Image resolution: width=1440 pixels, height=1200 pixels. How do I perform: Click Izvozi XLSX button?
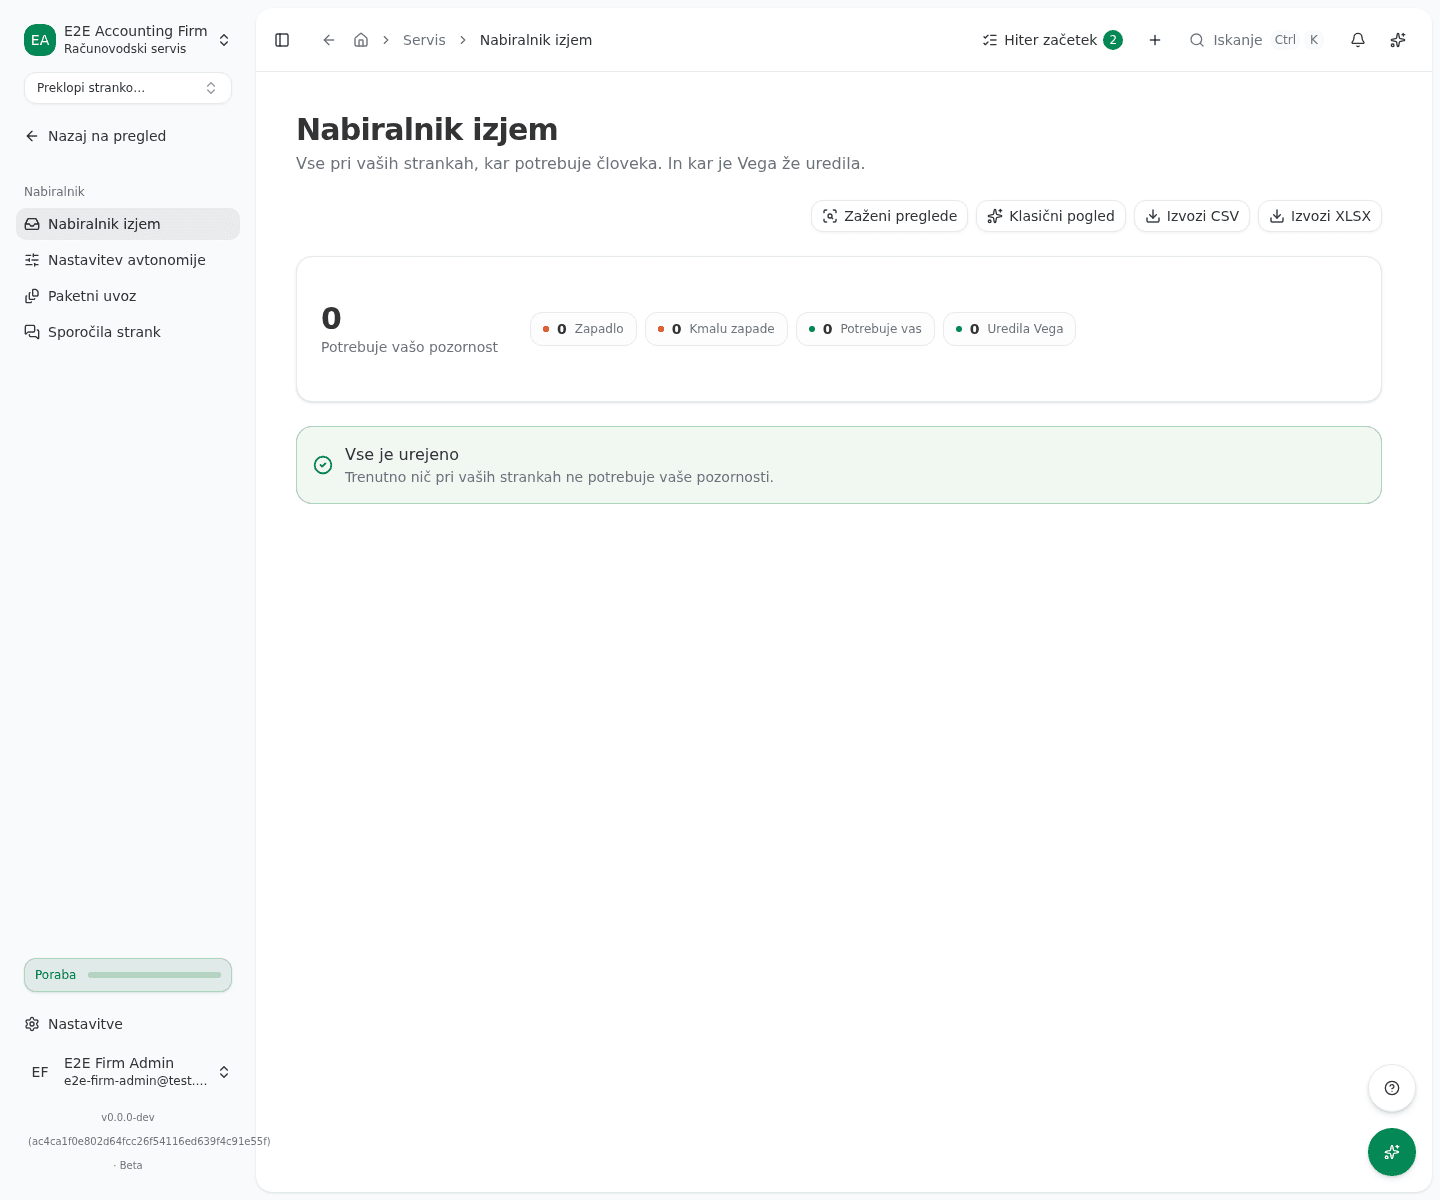pos(1320,216)
